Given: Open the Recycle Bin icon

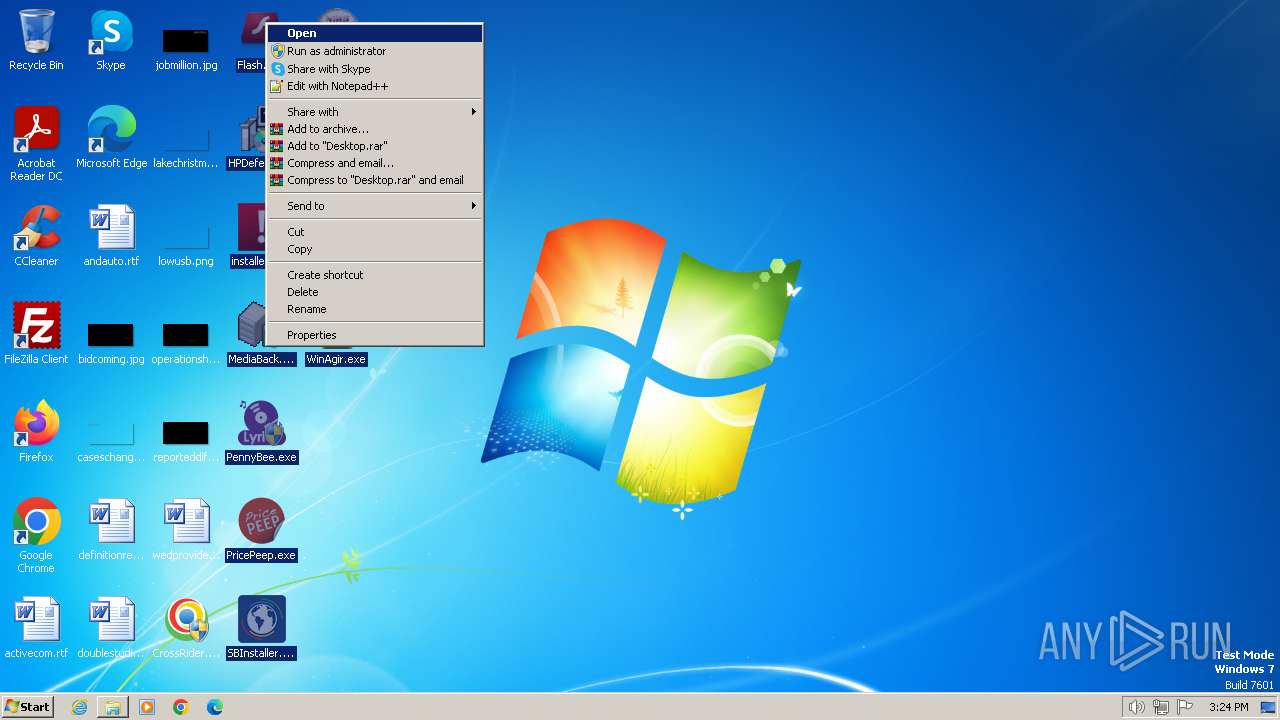Looking at the screenshot, I should [36, 40].
